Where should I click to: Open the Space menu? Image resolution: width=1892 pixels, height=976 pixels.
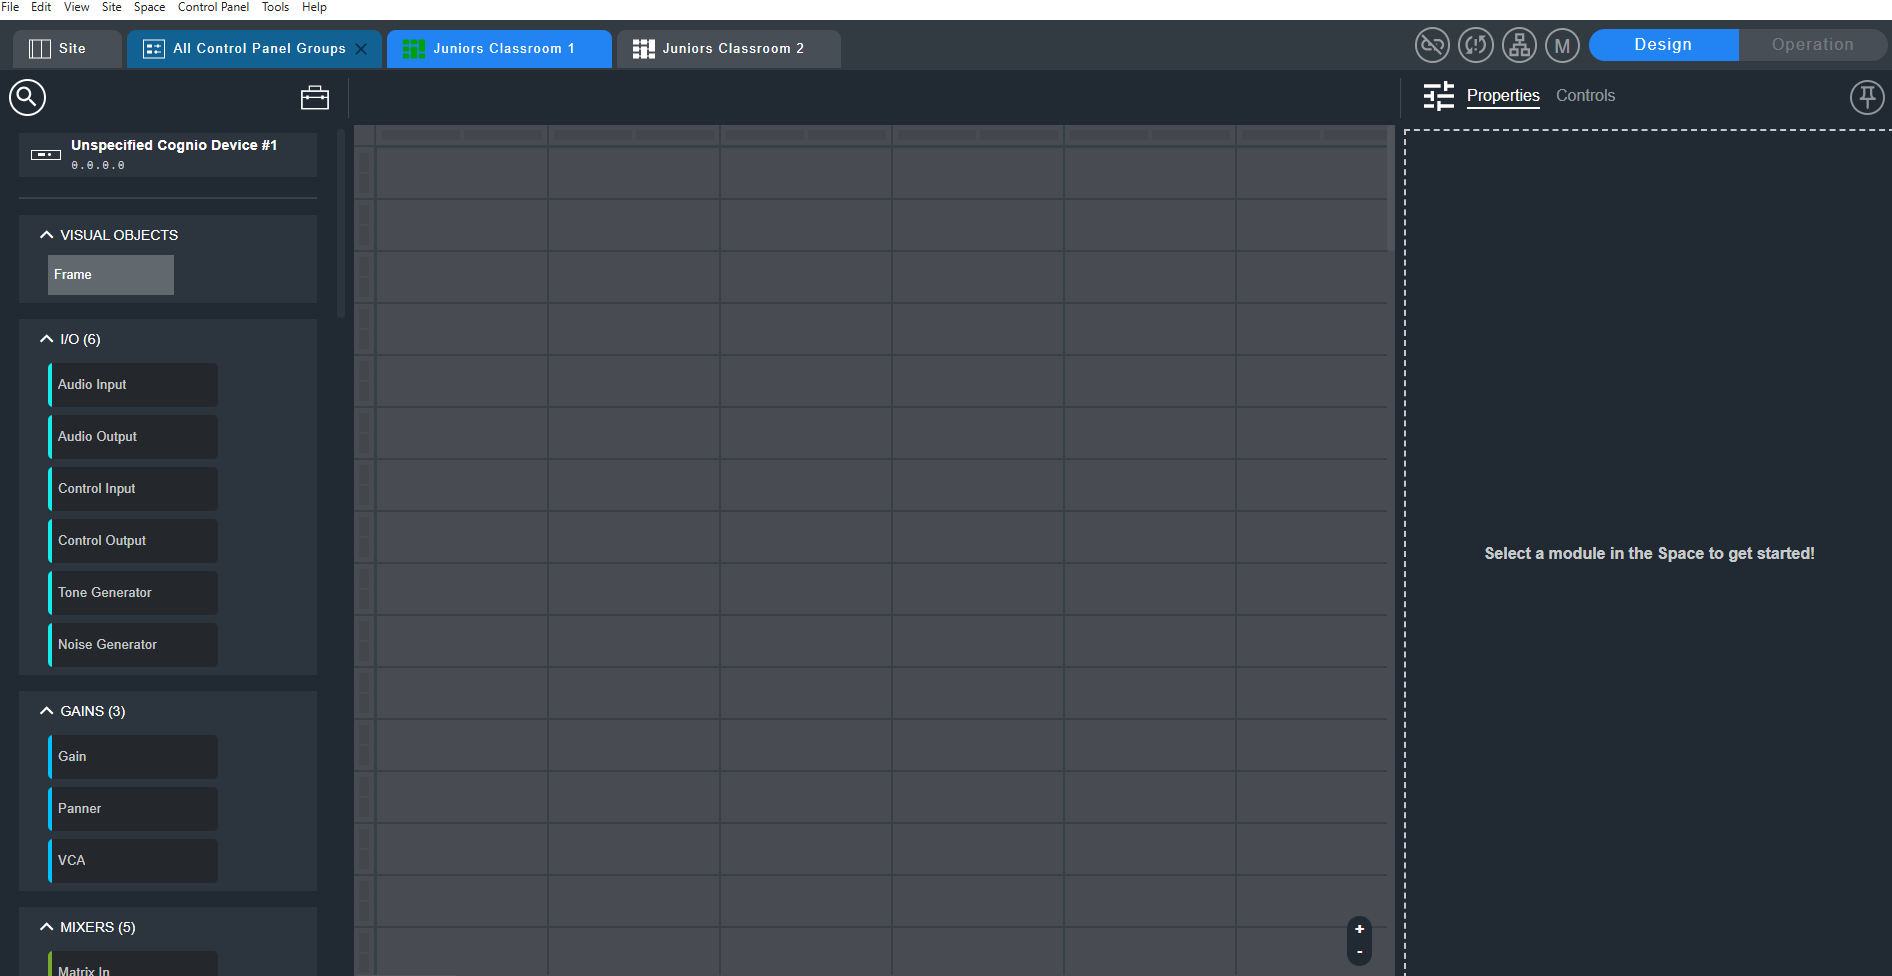150,7
